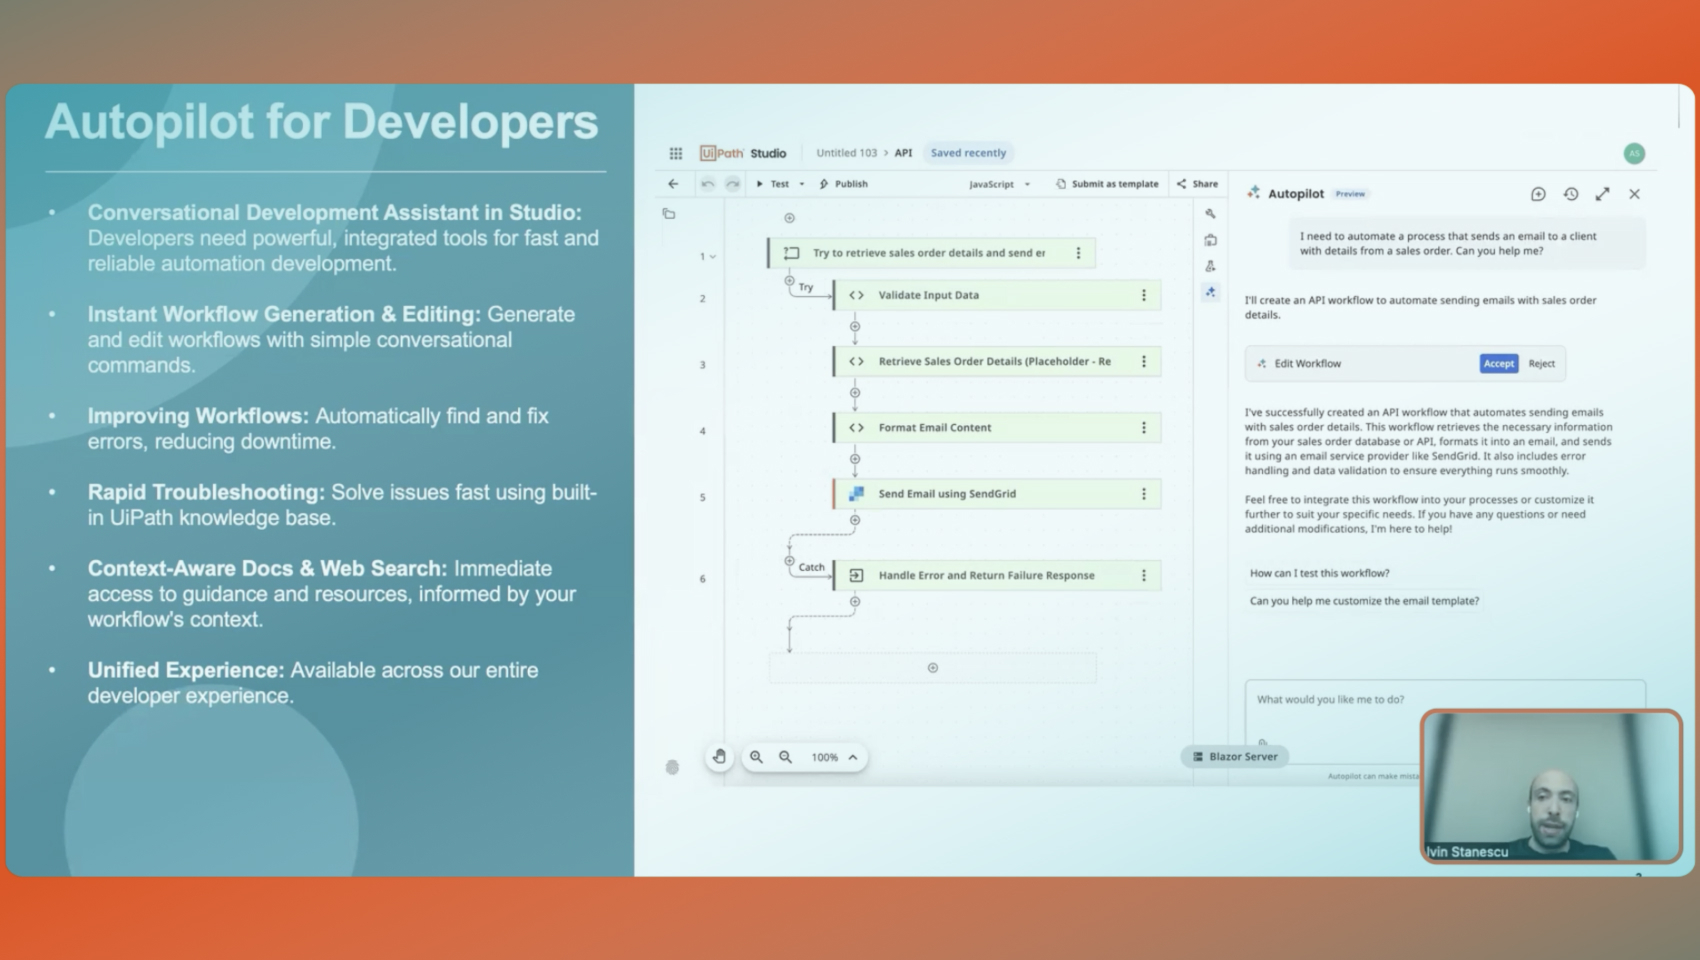Close the Autopilot panel
1700x960 pixels.
coord(1635,194)
